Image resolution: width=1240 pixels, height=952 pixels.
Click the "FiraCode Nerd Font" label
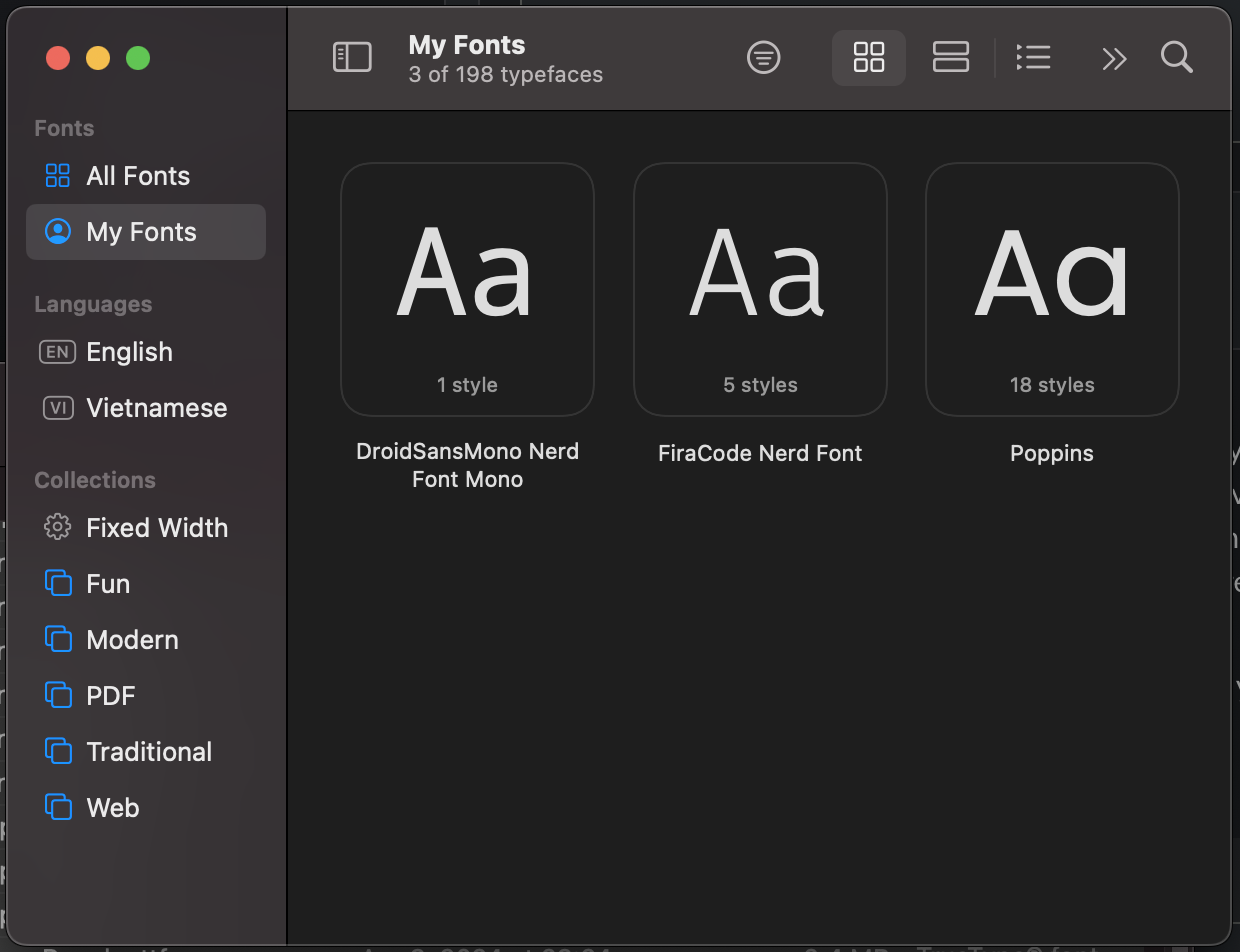coord(760,453)
